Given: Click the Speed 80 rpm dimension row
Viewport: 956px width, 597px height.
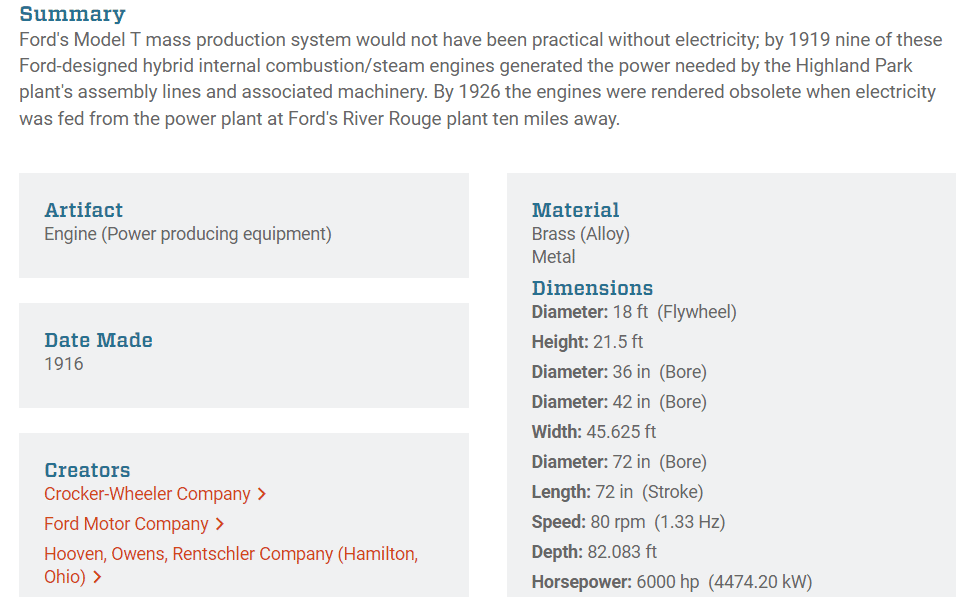Looking at the screenshot, I should (628, 522).
